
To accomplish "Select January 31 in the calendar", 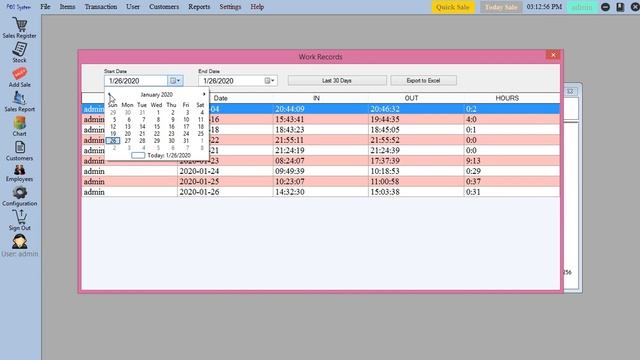I will (x=186, y=141).
